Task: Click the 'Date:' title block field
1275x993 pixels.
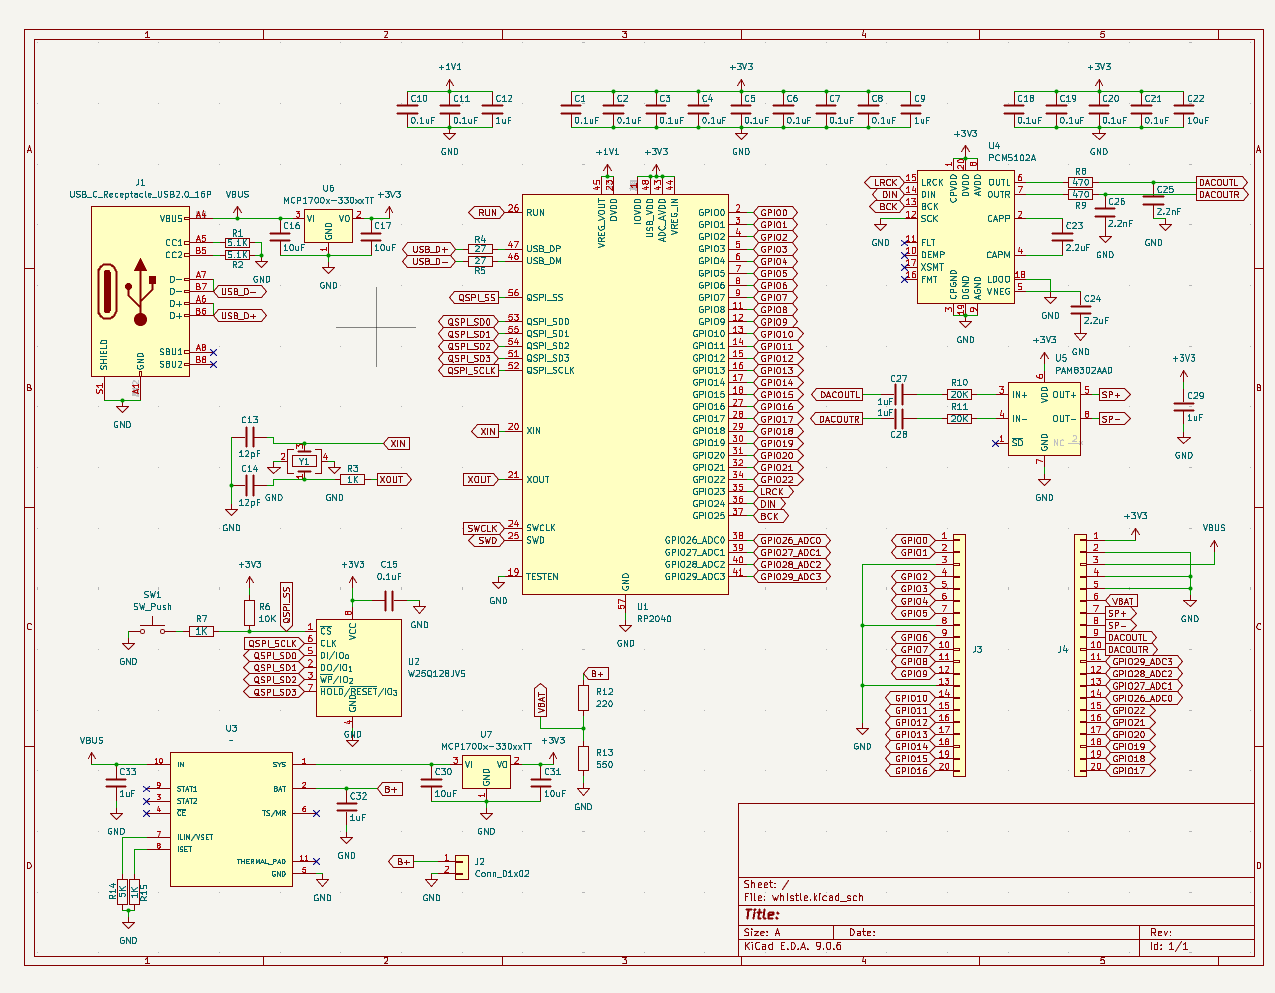Action: pos(862,932)
